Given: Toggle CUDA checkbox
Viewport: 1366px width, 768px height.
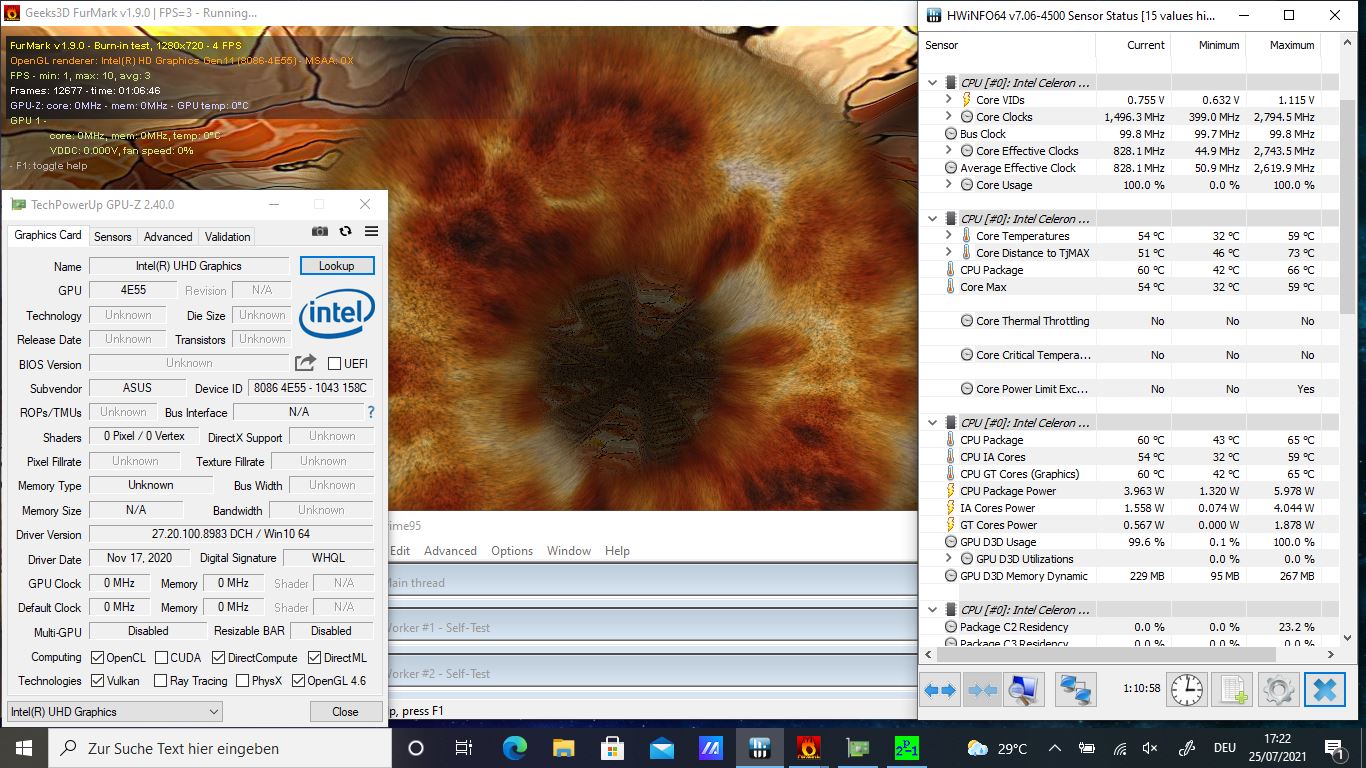Looking at the screenshot, I should 160,657.
